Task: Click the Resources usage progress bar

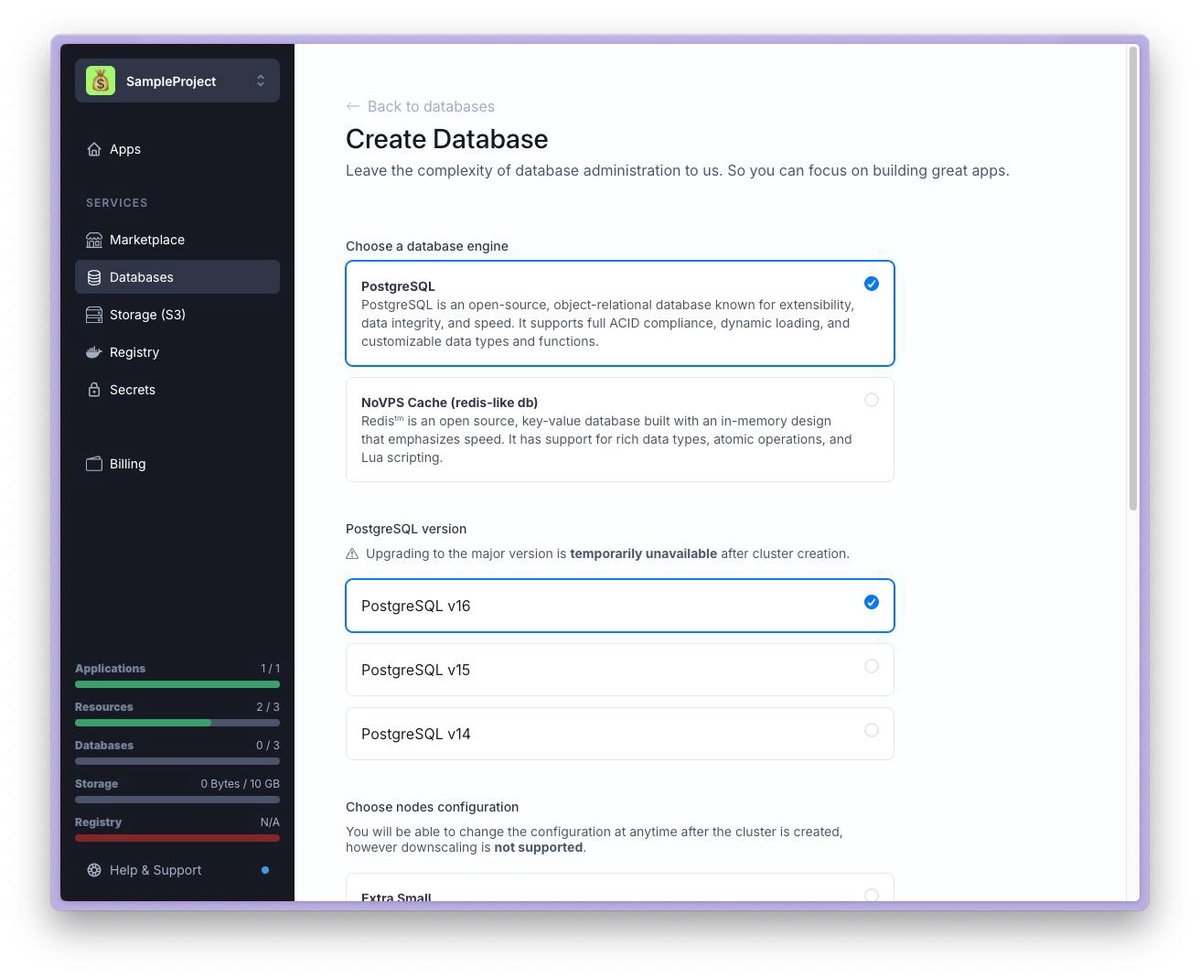Action: tap(177, 722)
